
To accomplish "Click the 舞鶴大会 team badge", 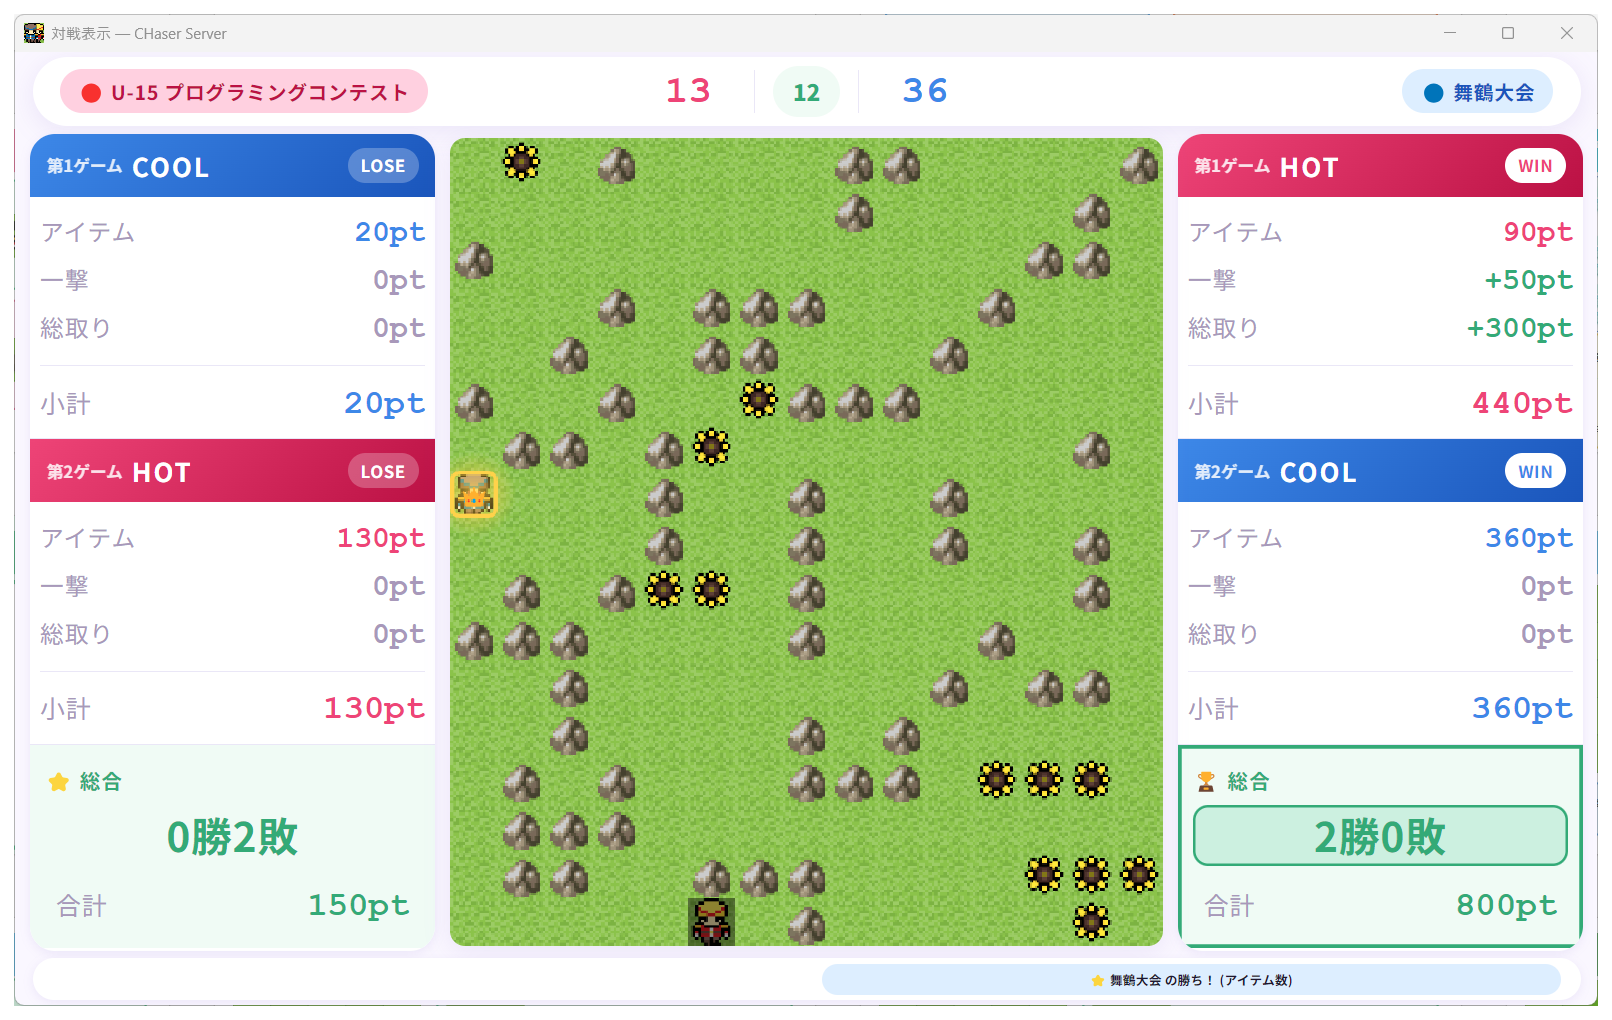I will coord(1477,92).
